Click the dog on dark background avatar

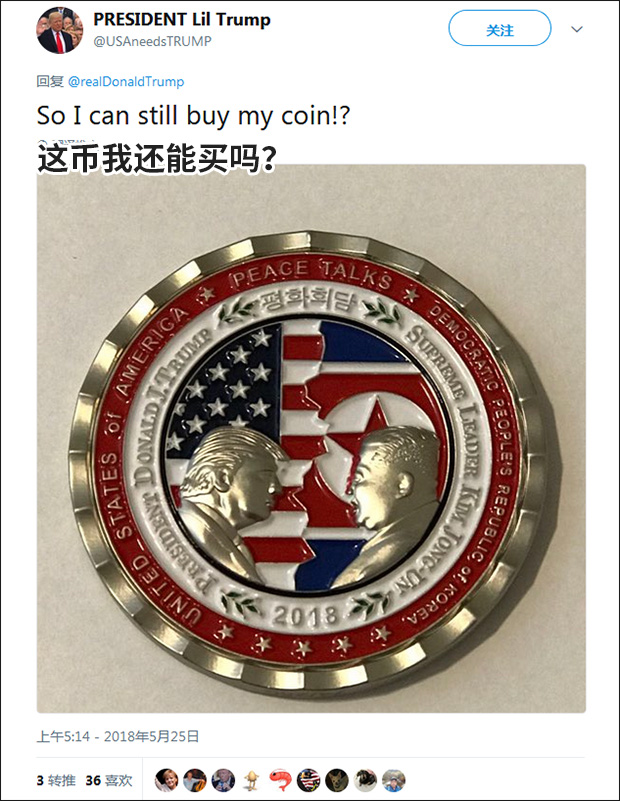337,780
